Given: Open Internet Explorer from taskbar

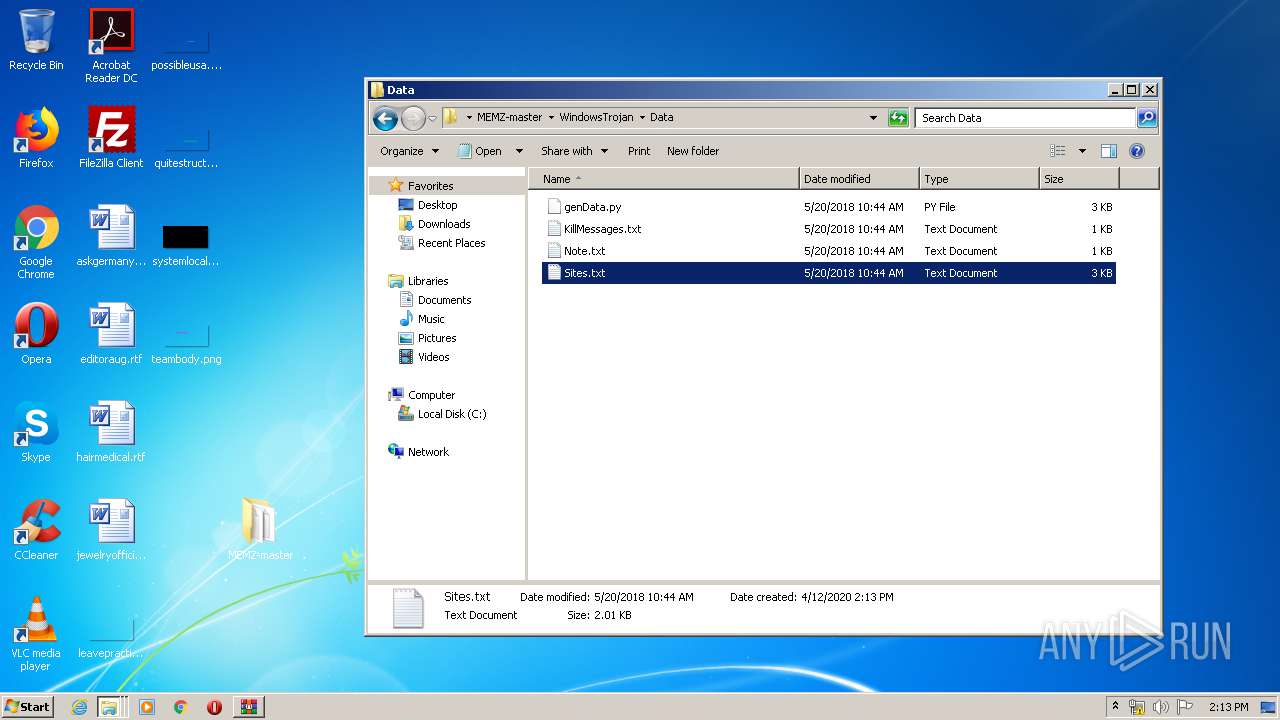Looking at the screenshot, I should click(79, 707).
